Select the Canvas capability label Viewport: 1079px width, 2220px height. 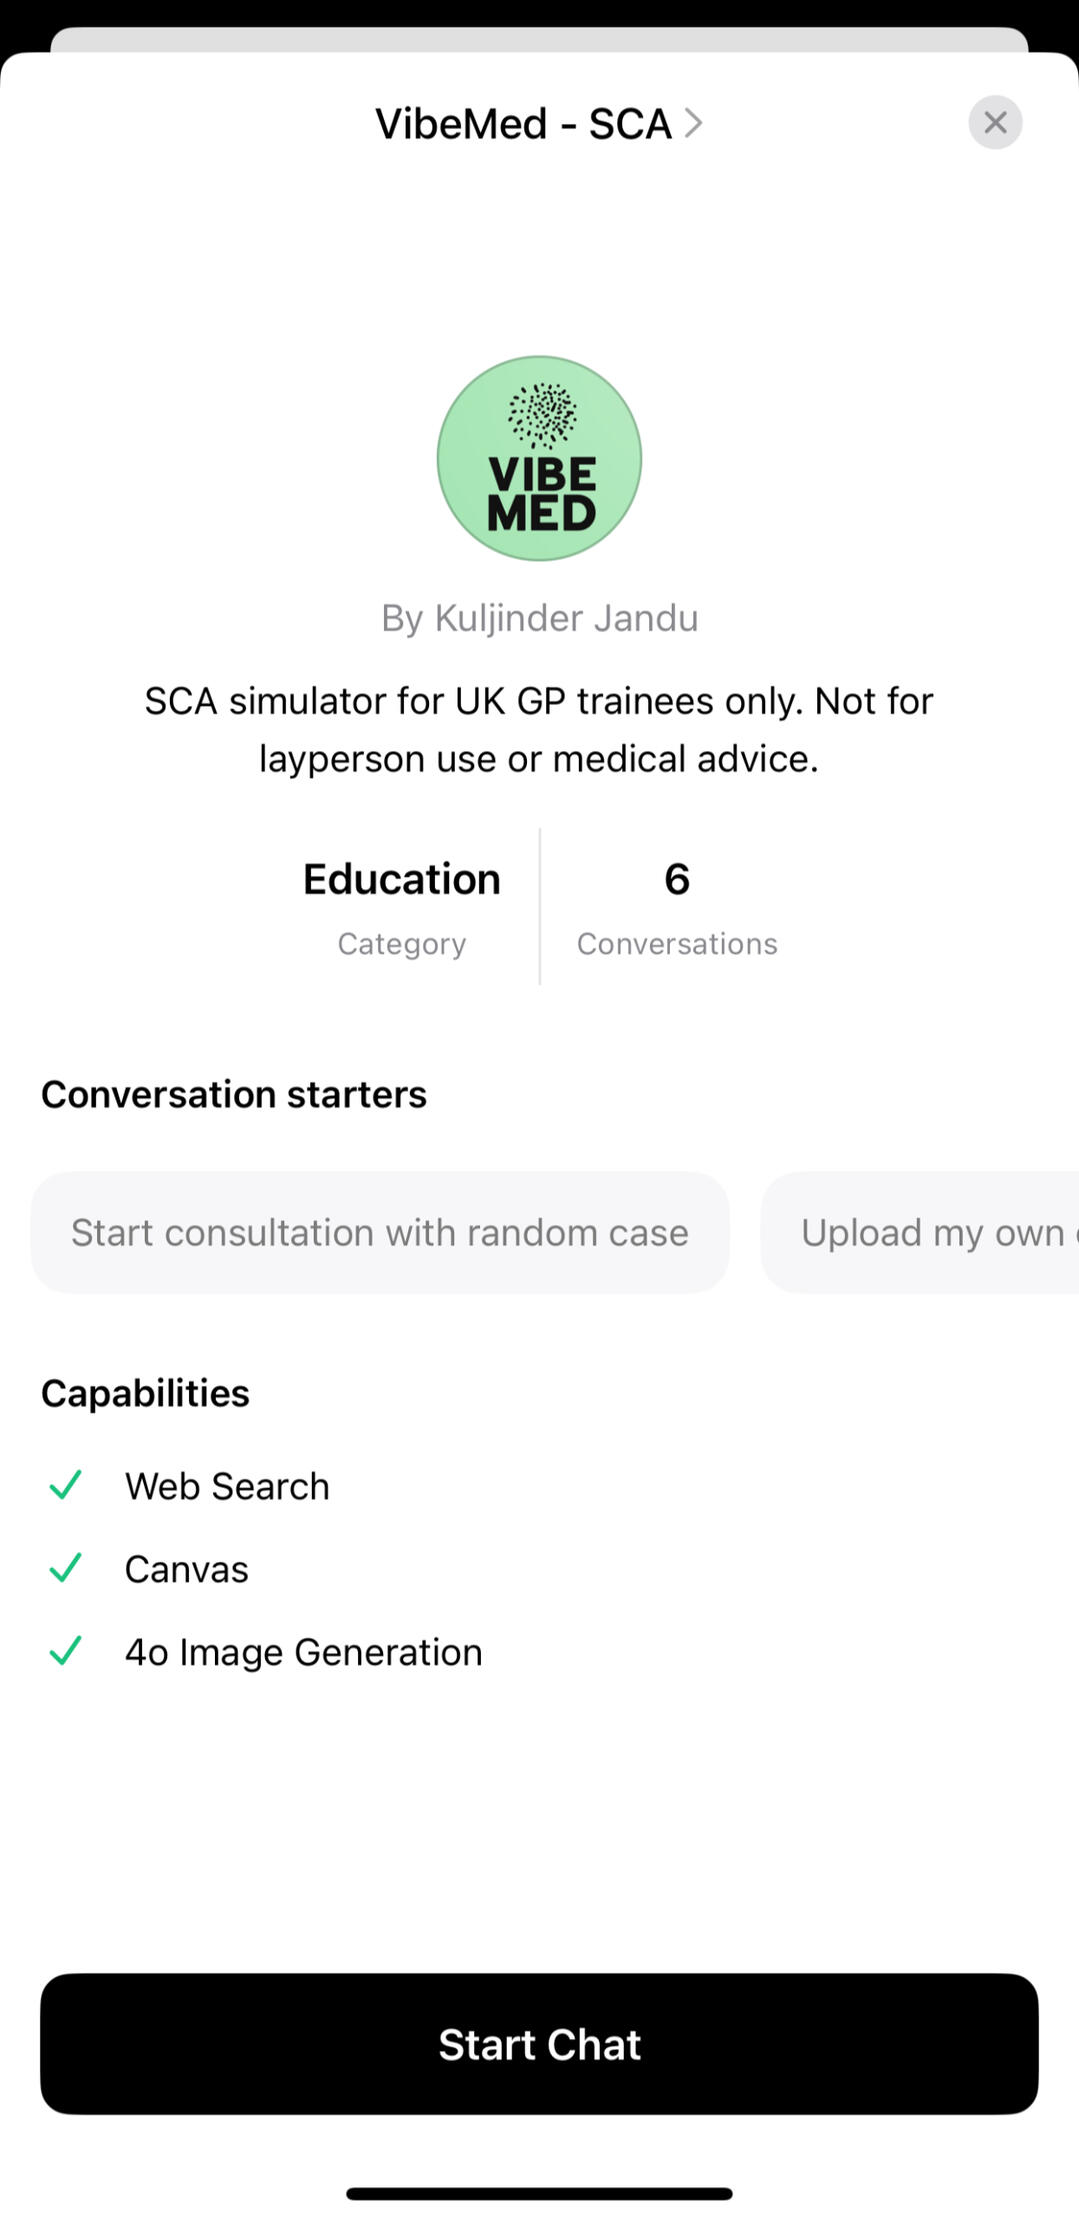click(x=187, y=1569)
